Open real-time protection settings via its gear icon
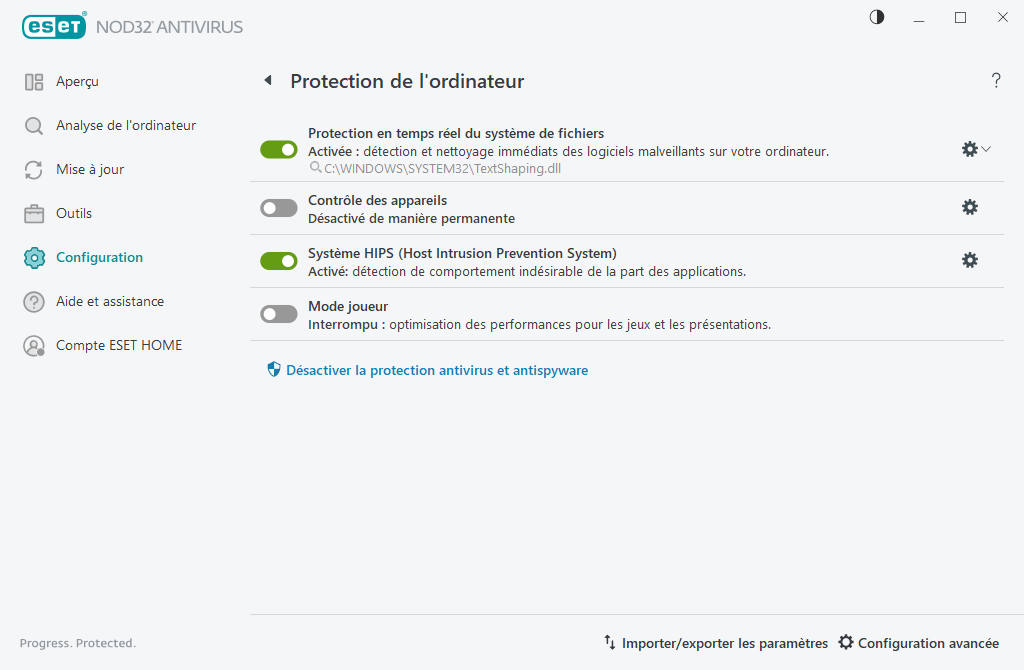 point(968,148)
